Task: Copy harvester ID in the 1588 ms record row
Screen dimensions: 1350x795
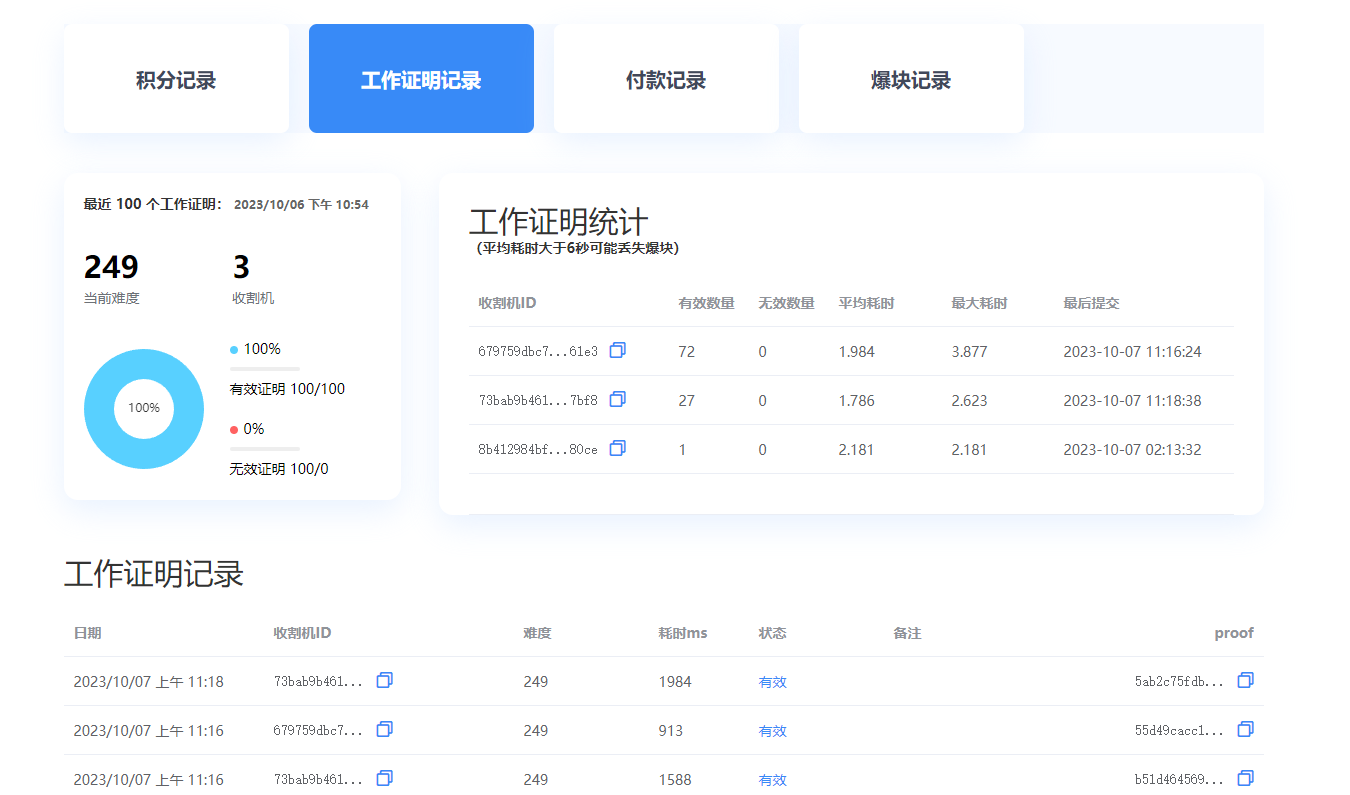Action: [384, 778]
